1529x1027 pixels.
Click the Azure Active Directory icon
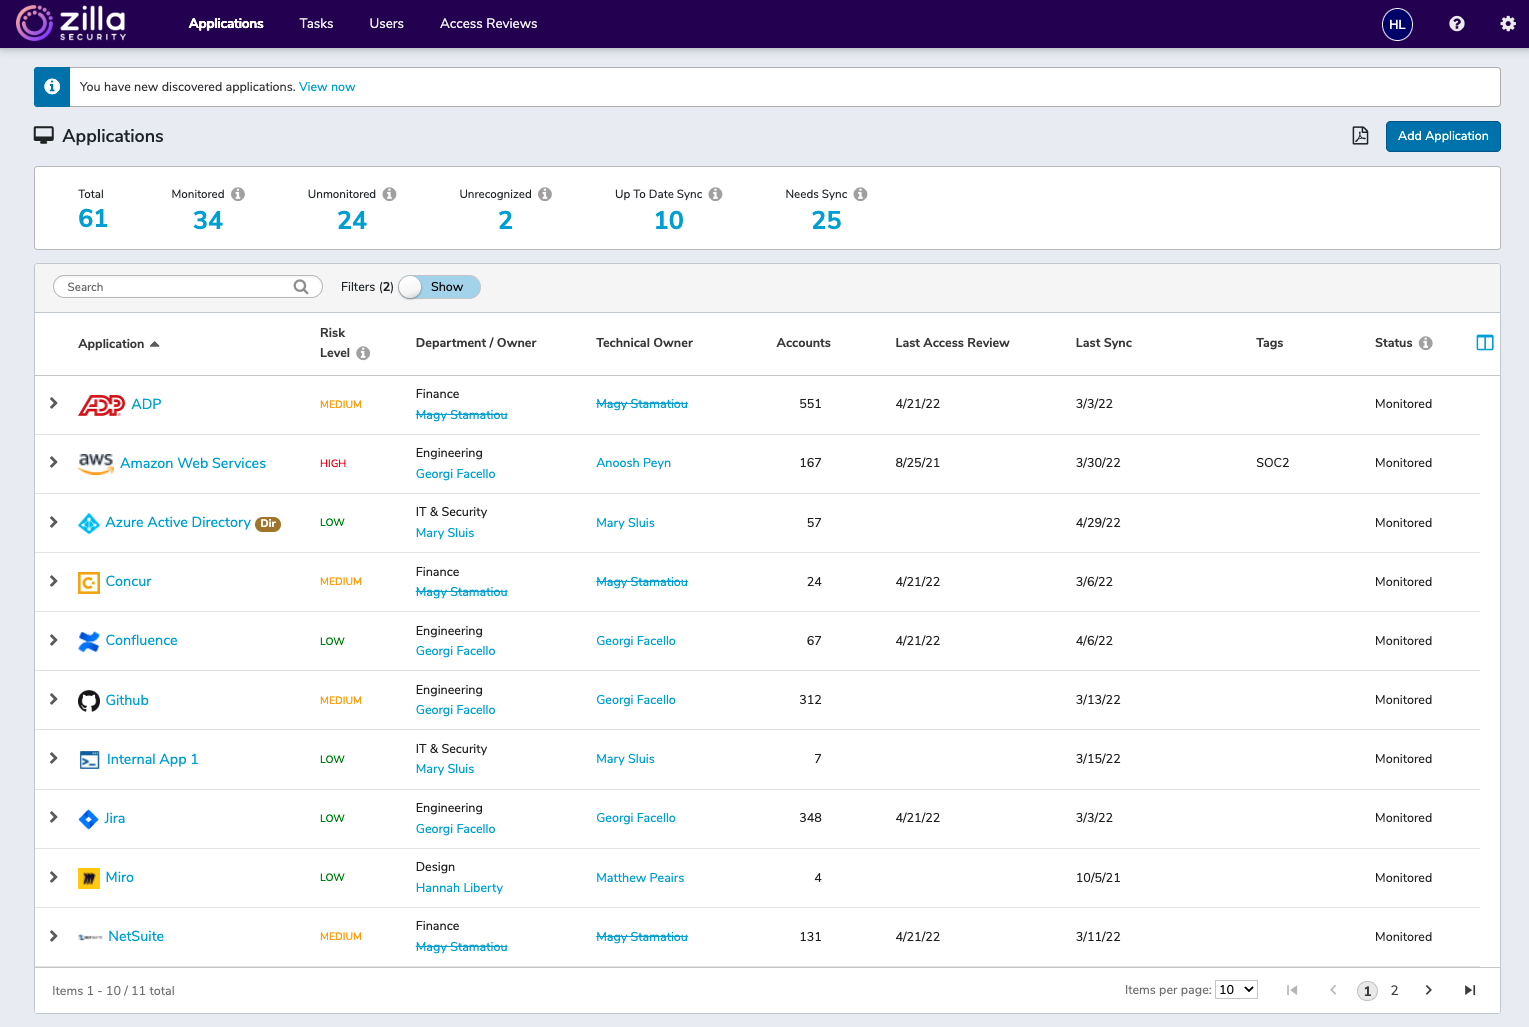point(88,522)
